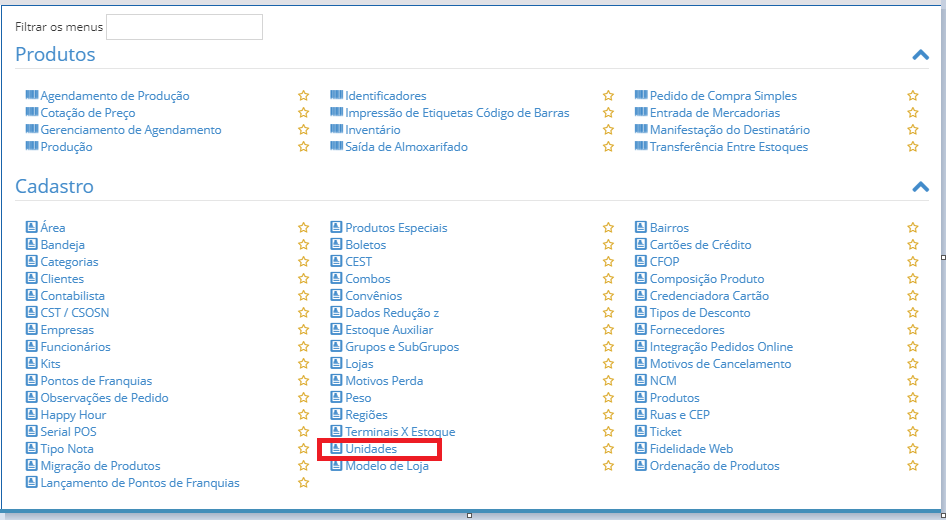Viewport: 946px width, 520px height.
Task: Open the Estoque Auxiliar link
Action: pos(389,330)
